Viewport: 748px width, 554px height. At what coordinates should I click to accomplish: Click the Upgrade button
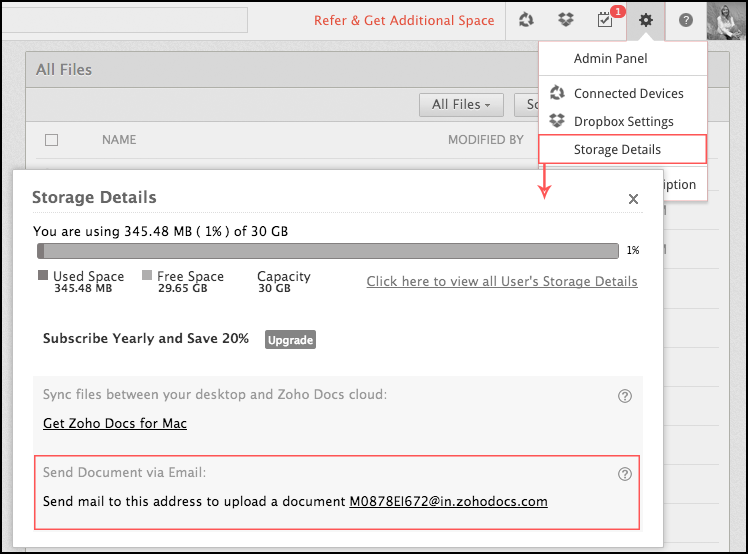(290, 340)
